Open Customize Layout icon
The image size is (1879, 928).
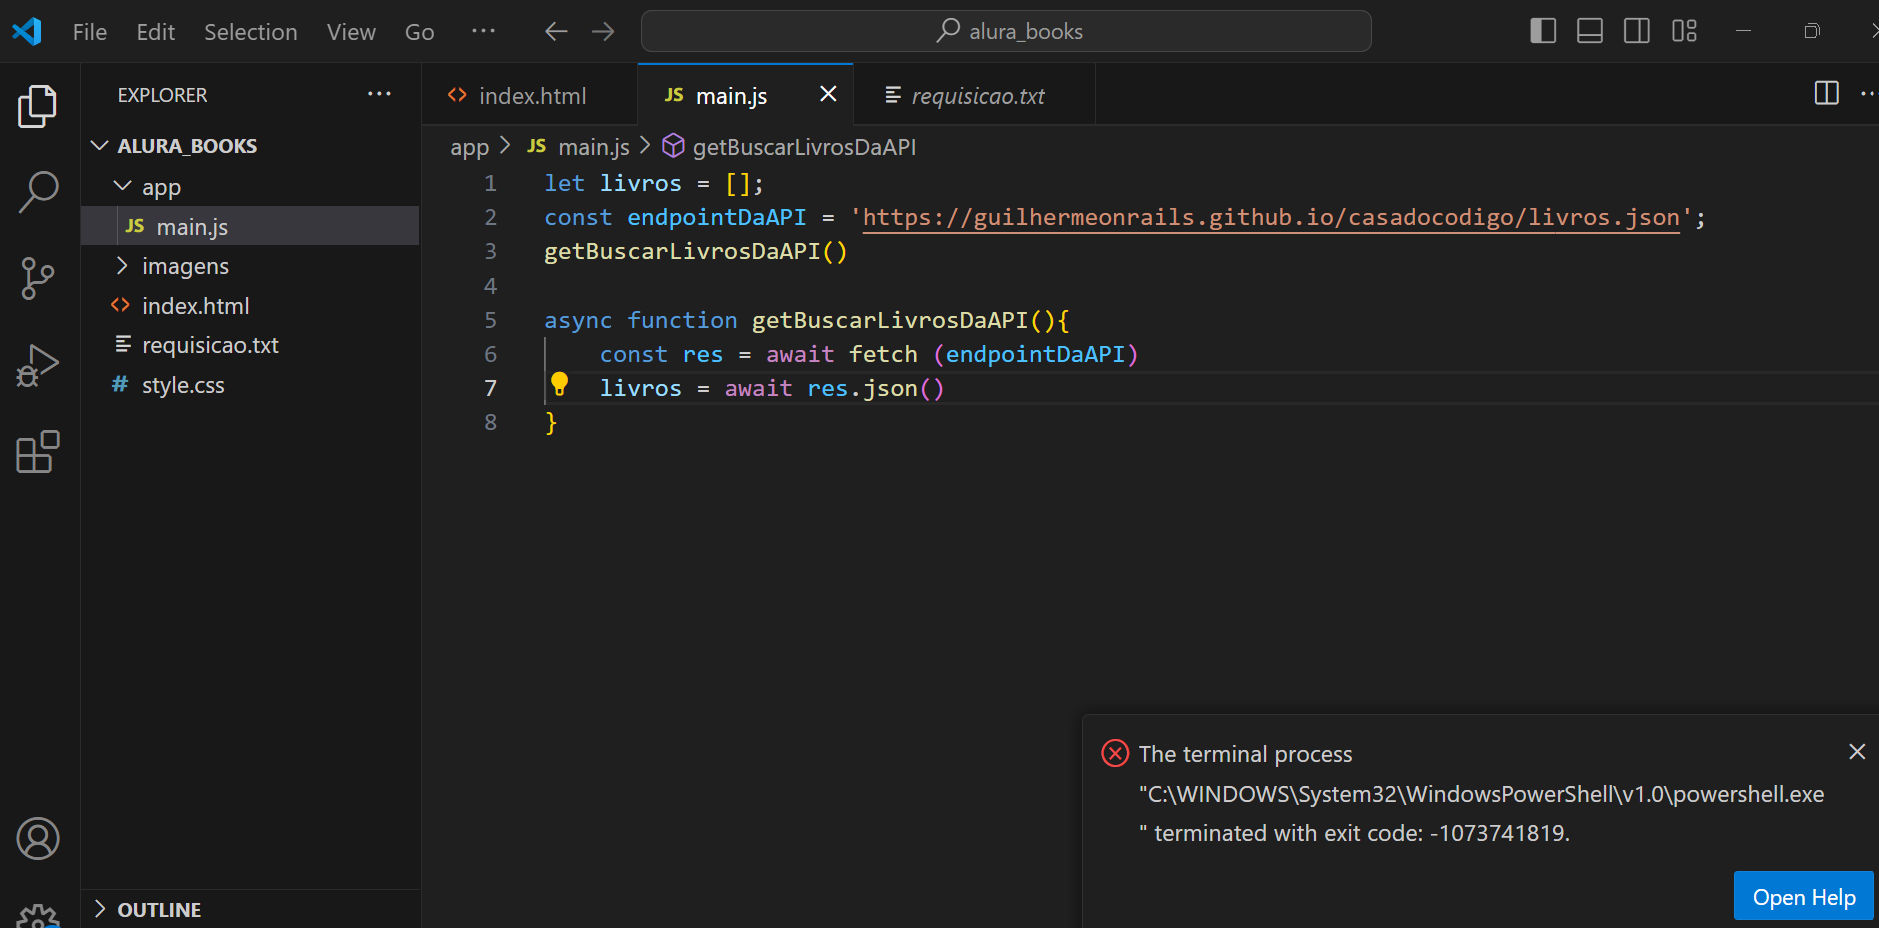[1684, 31]
